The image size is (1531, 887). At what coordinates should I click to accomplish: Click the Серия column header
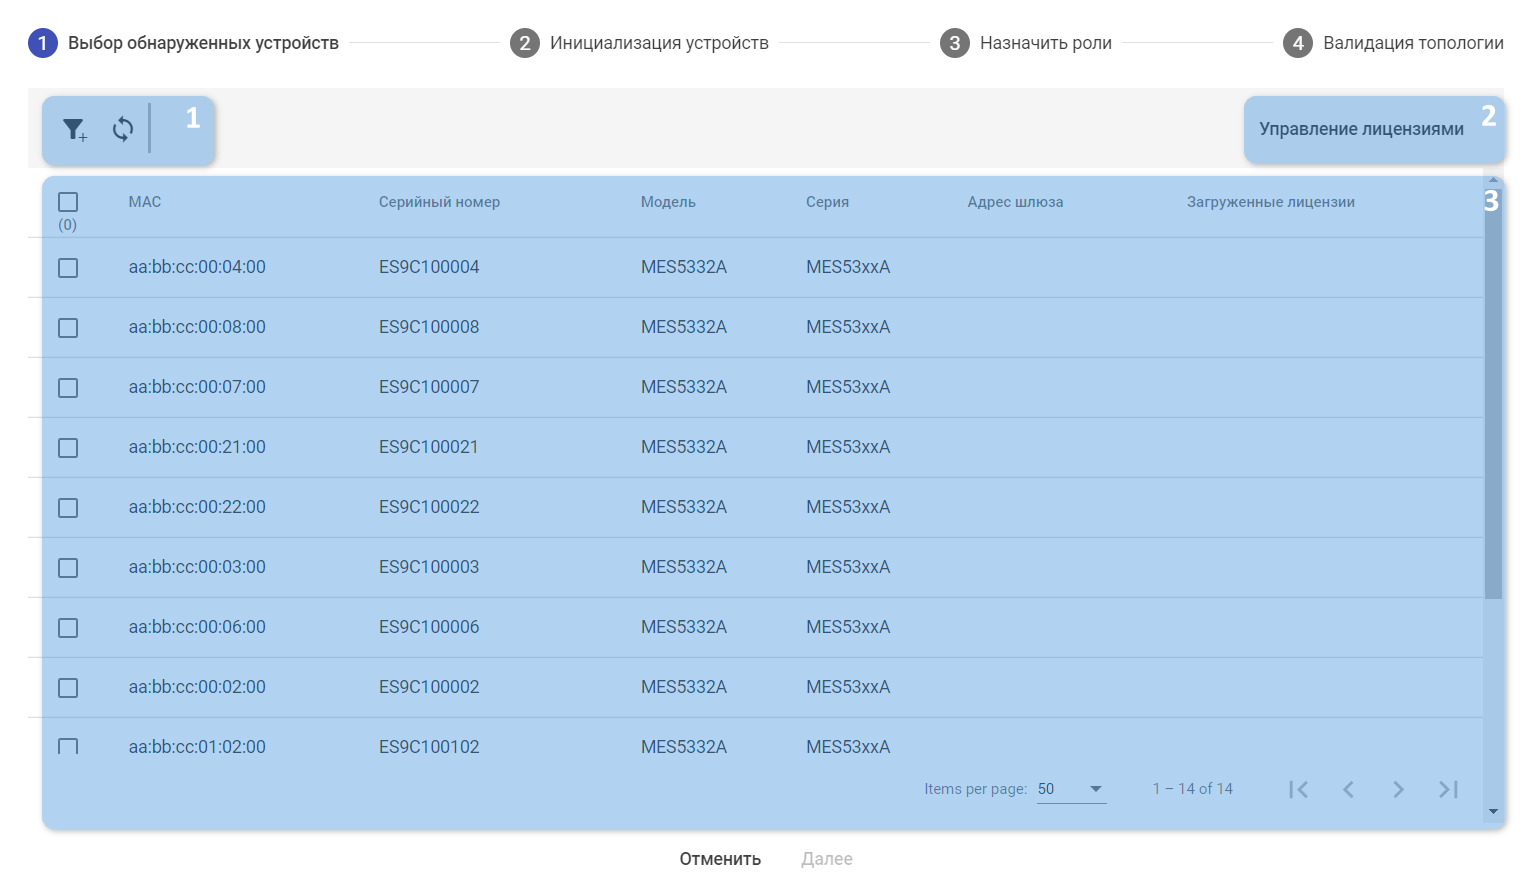pyautogui.click(x=827, y=202)
